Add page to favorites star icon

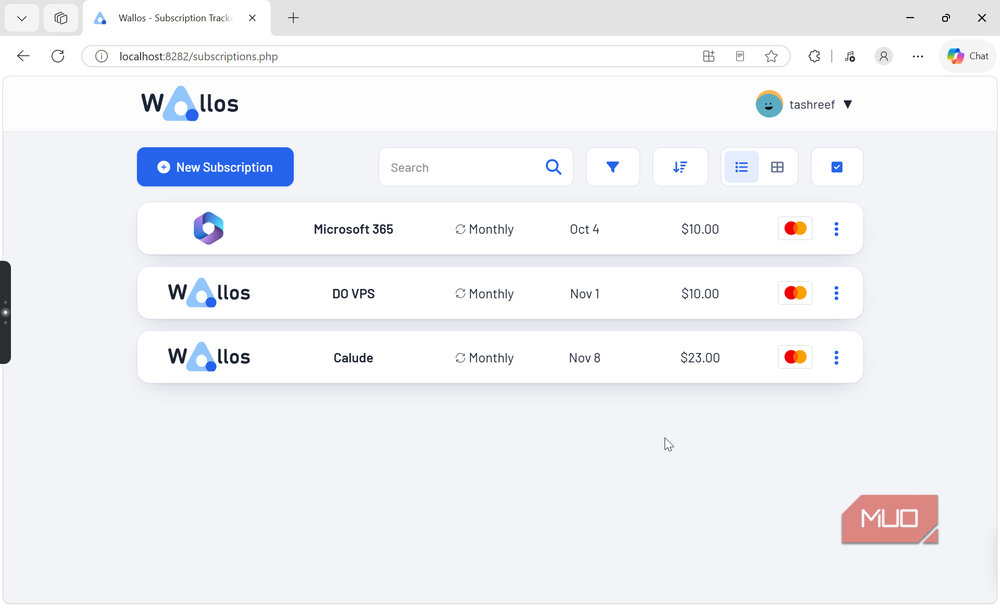point(771,56)
